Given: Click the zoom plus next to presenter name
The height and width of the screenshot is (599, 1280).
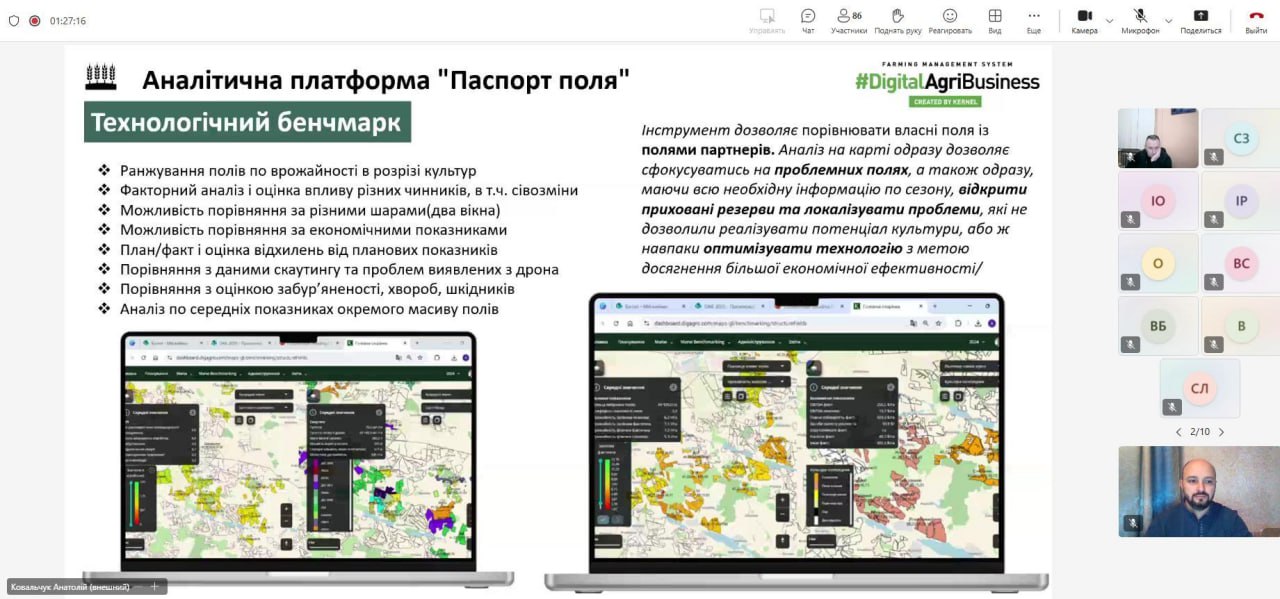Looking at the screenshot, I should pyautogui.click(x=154, y=587).
